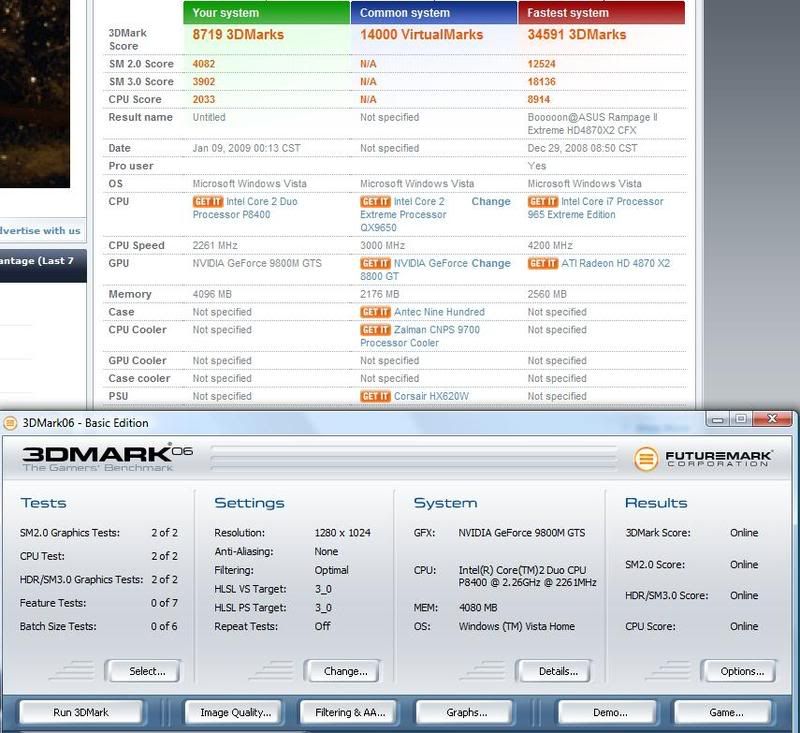
Task: Click the Change... button under Settings
Action: coord(342,671)
